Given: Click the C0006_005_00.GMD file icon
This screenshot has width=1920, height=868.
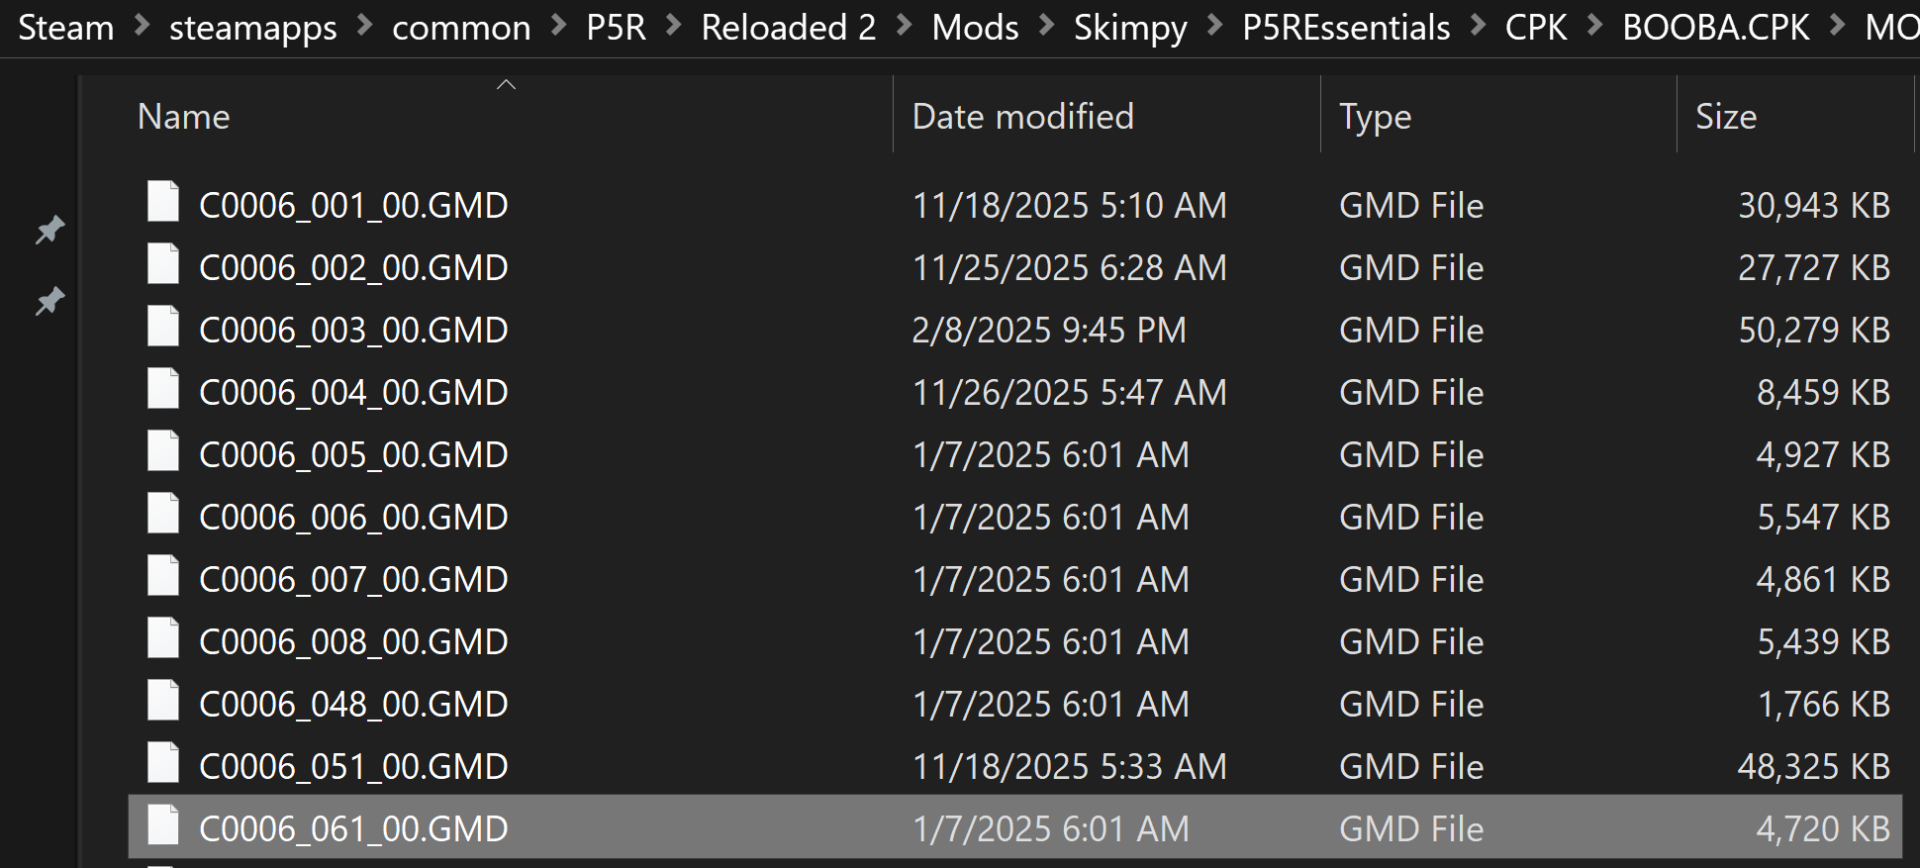Looking at the screenshot, I should tap(163, 452).
